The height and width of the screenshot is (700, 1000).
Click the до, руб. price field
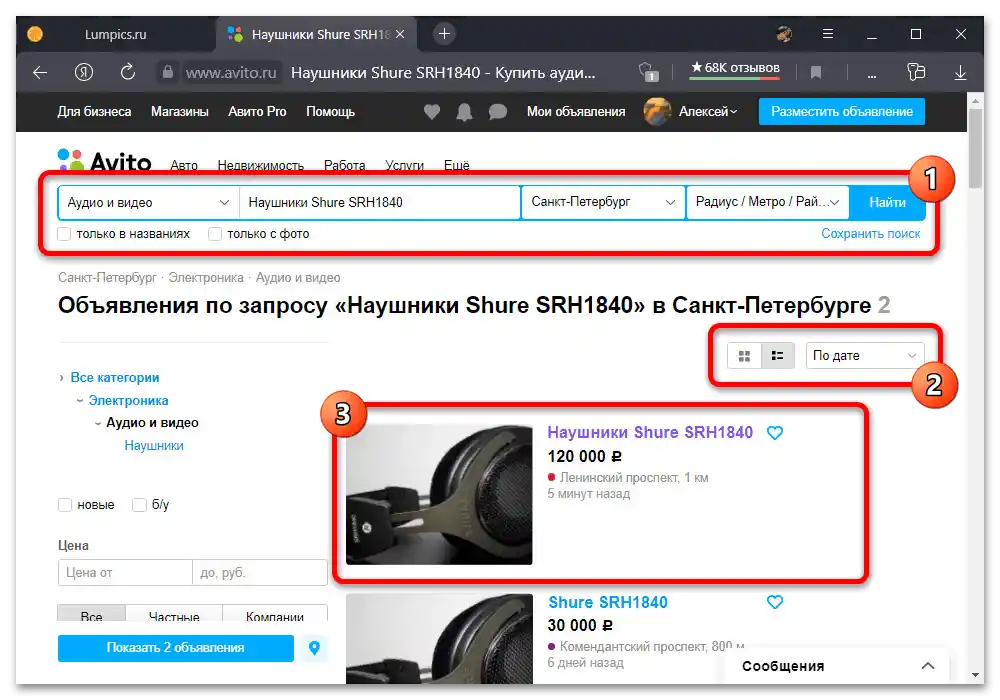[x=260, y=572]
